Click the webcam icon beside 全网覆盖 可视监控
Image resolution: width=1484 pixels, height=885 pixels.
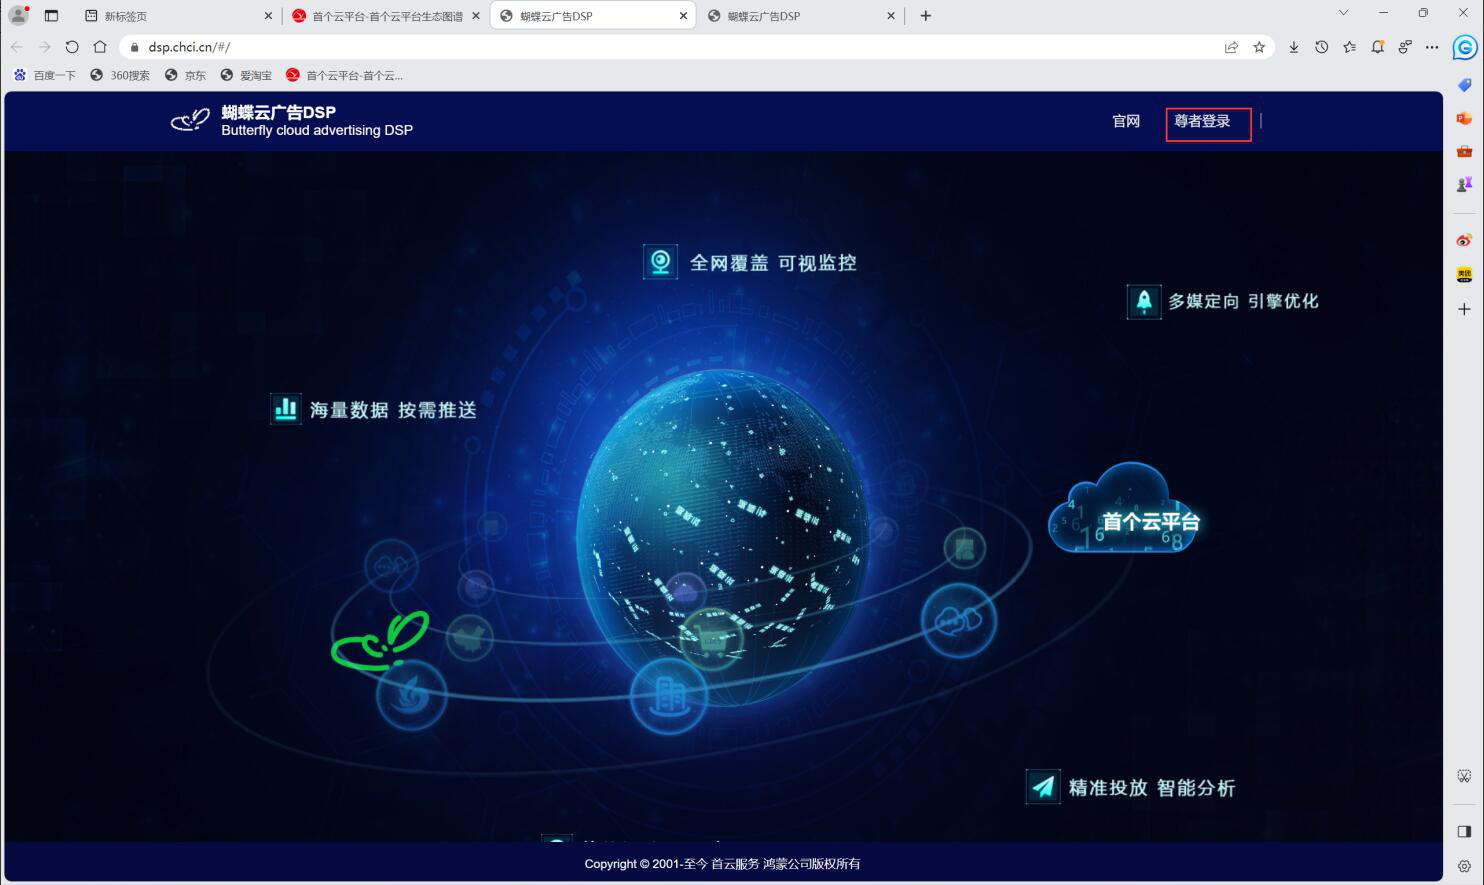[660, 263]
